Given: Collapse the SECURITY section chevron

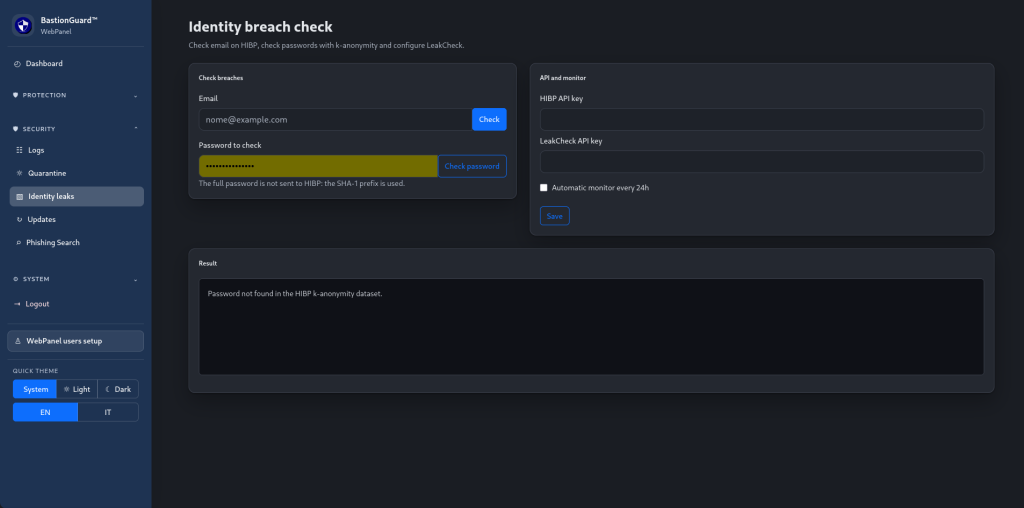Looking at the screenshot, I should [135, 129].
